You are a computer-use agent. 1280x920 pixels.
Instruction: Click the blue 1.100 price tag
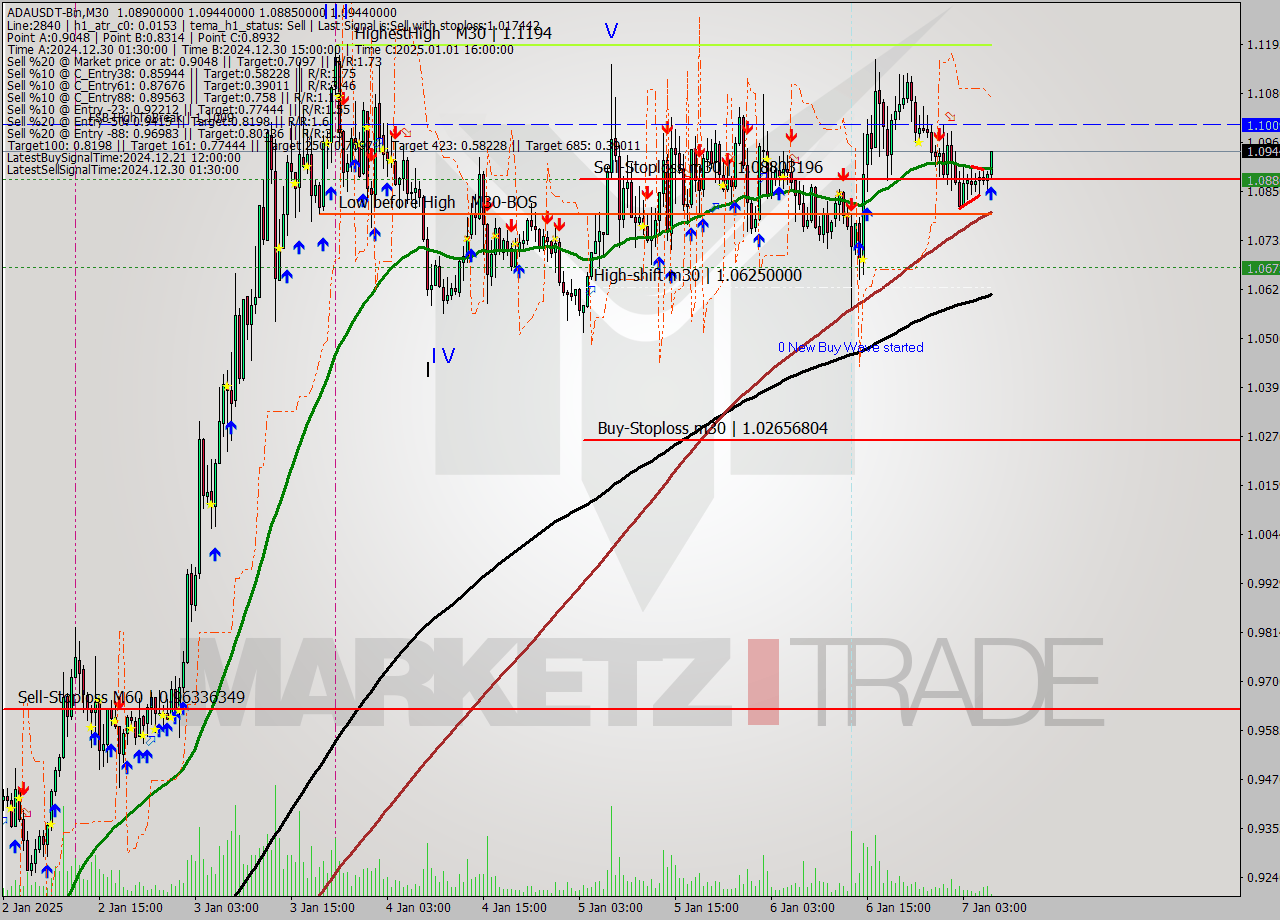tap(1260, 125)
